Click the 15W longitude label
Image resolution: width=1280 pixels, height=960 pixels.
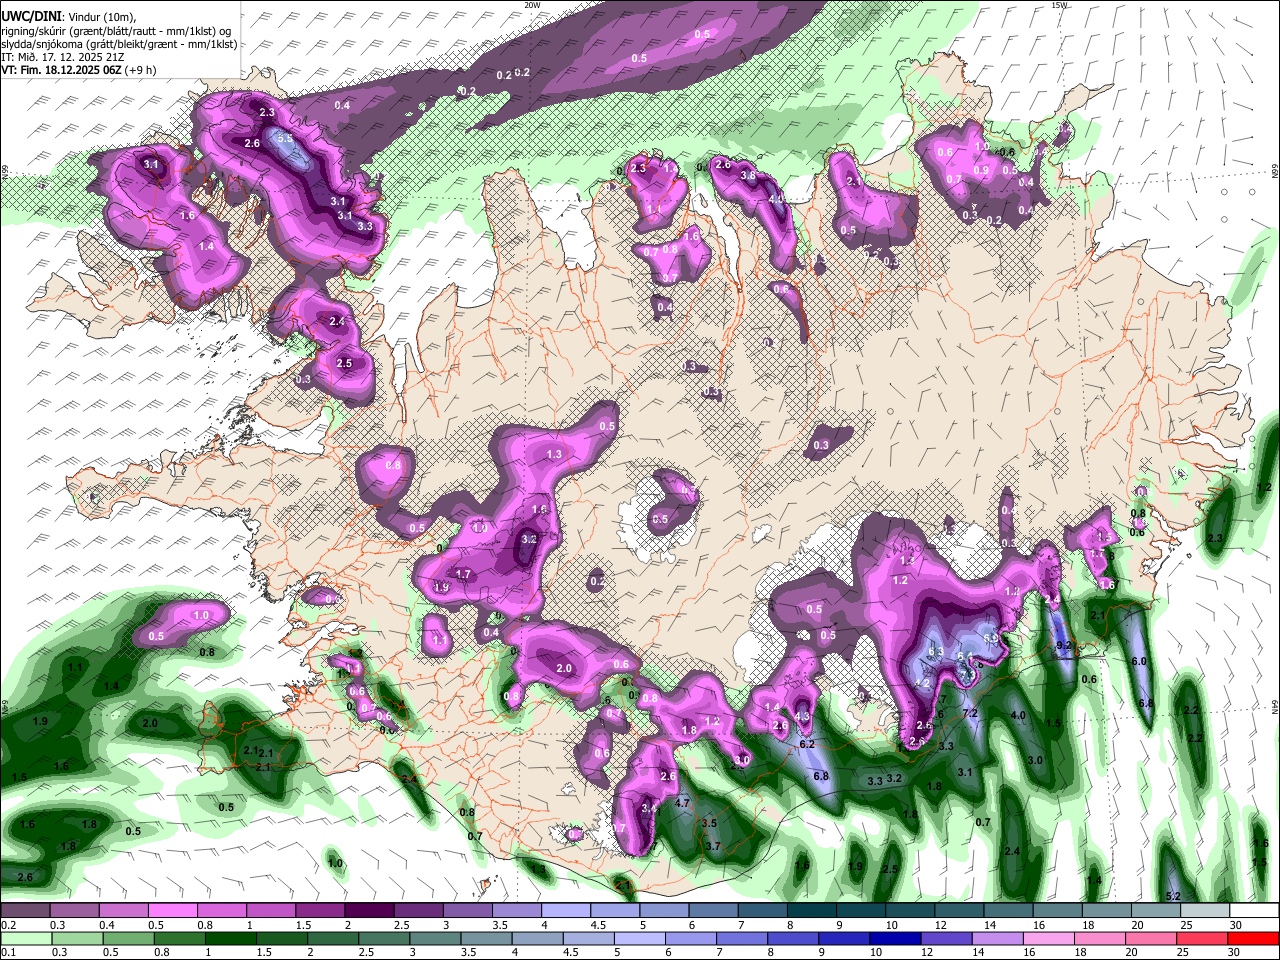[1060, 5]
